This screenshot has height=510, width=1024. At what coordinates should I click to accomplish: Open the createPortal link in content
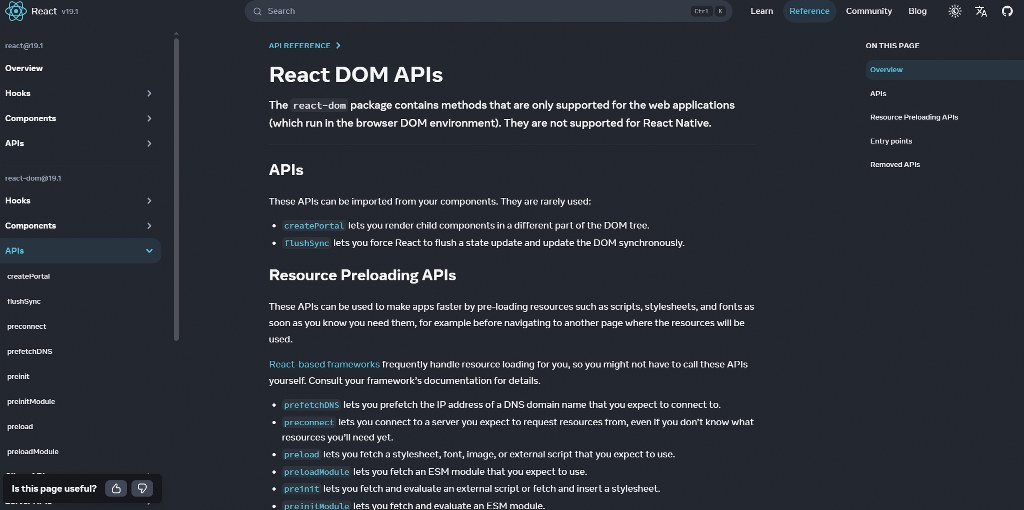313,226
